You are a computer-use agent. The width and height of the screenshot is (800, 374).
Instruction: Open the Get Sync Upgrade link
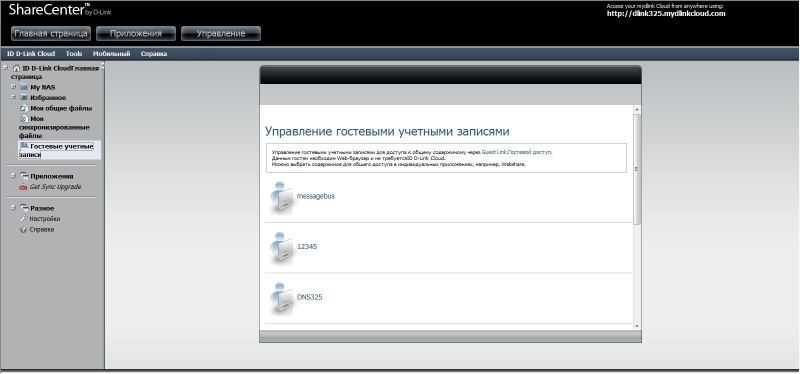pos(55,187)
